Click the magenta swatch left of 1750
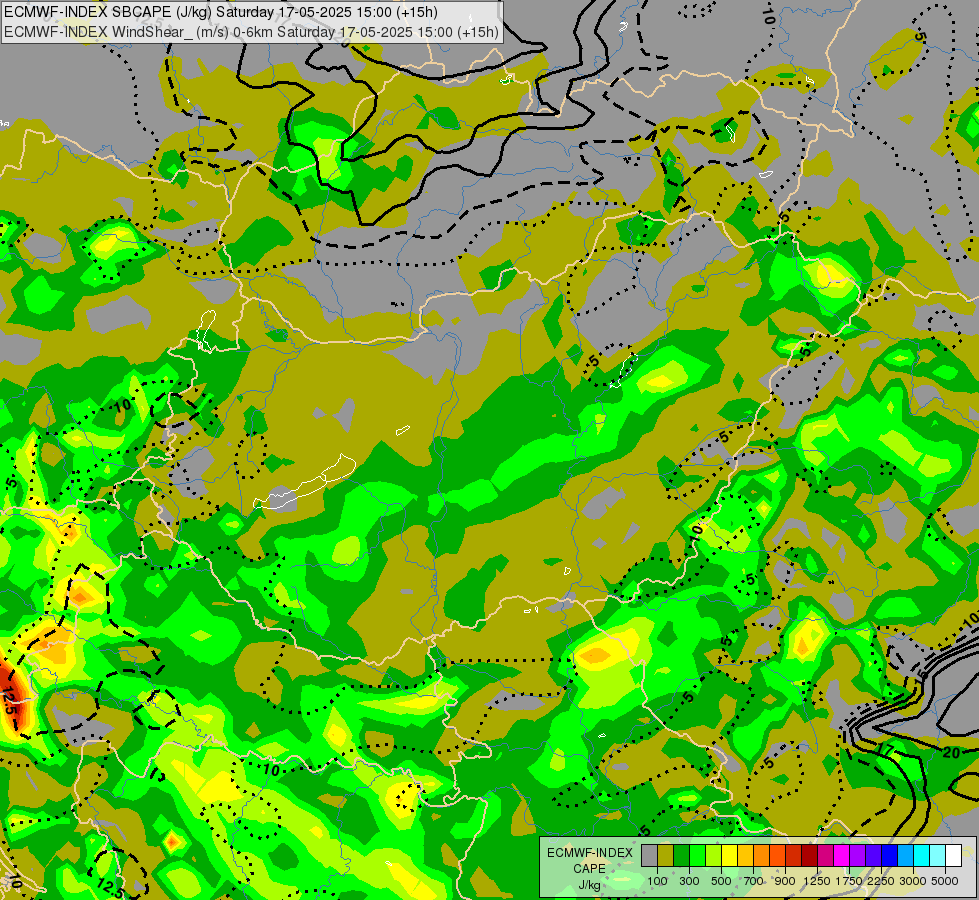Viewport: 979px width, 900px height. click(842, 855)
